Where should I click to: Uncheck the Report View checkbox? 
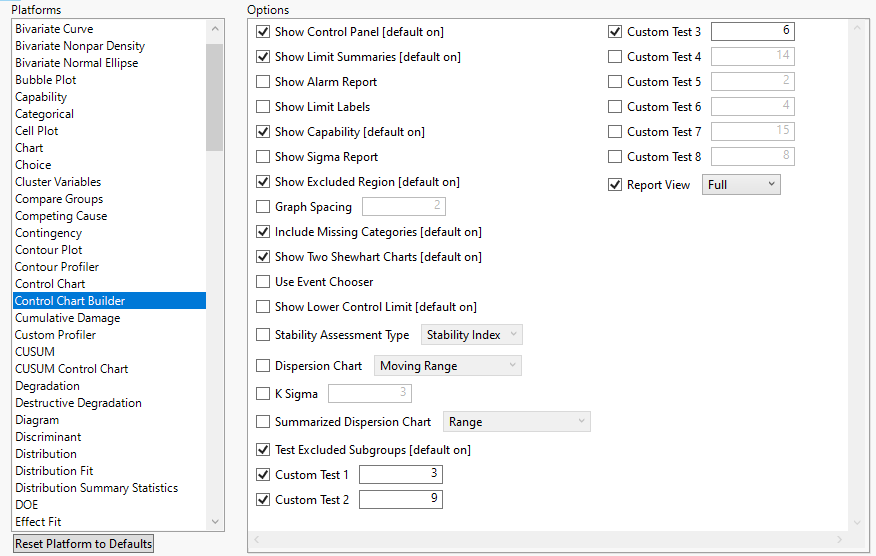coord(615,184)
